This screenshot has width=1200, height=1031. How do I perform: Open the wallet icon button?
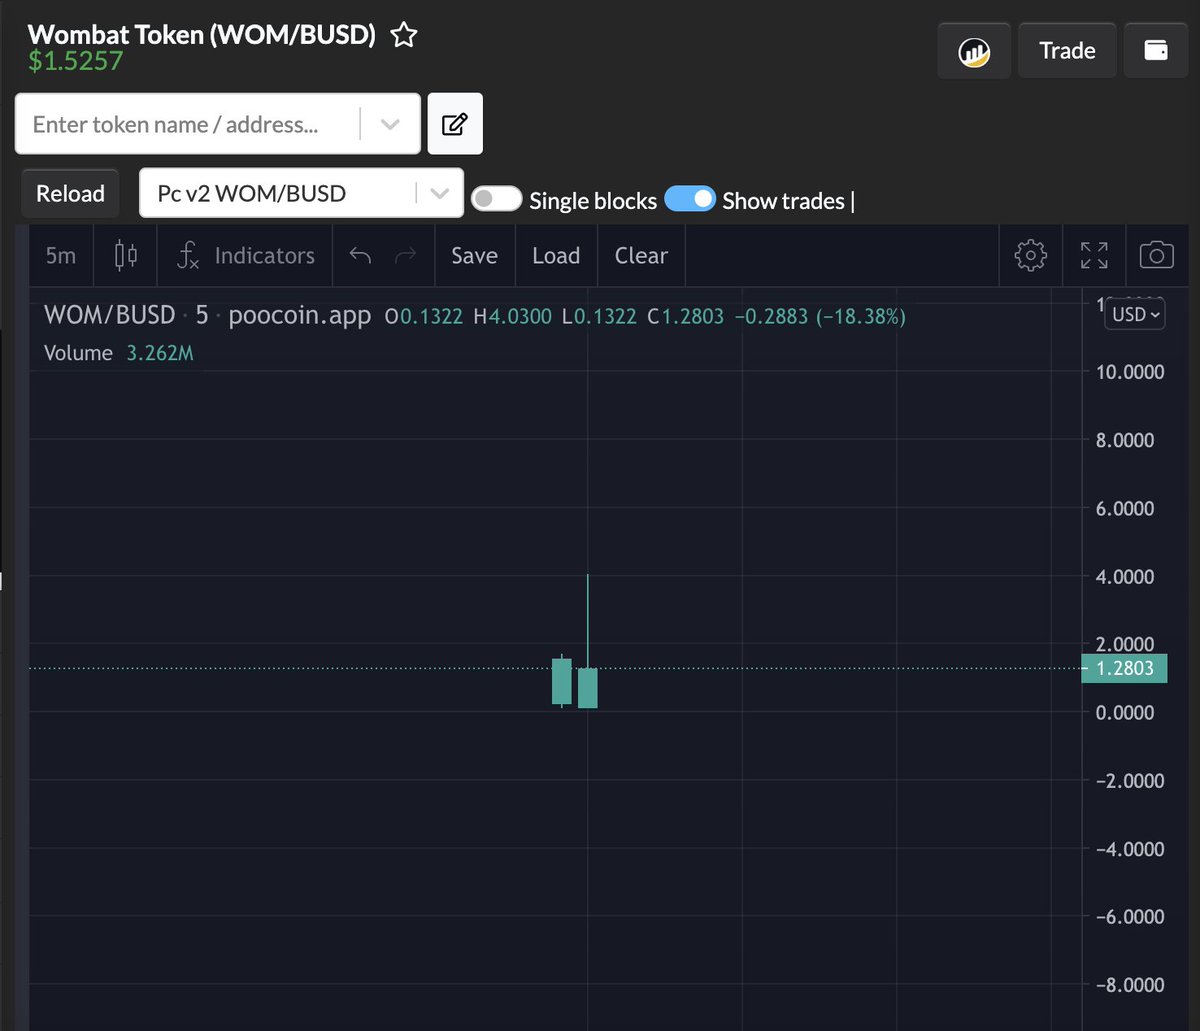coord(1156,51)
